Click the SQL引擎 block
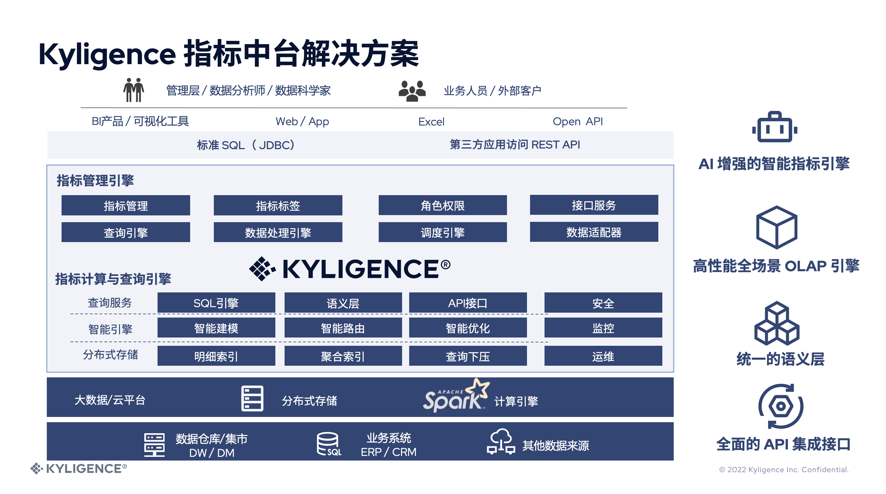The height and width of the screenshot is (494, 886). tap(216, 303)
